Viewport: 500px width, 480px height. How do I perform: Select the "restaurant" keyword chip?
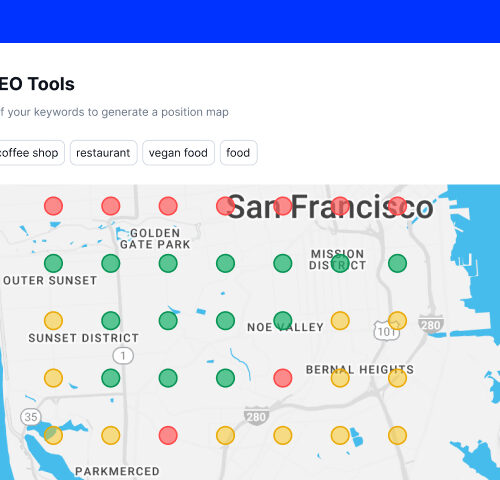tap(103, 153)
